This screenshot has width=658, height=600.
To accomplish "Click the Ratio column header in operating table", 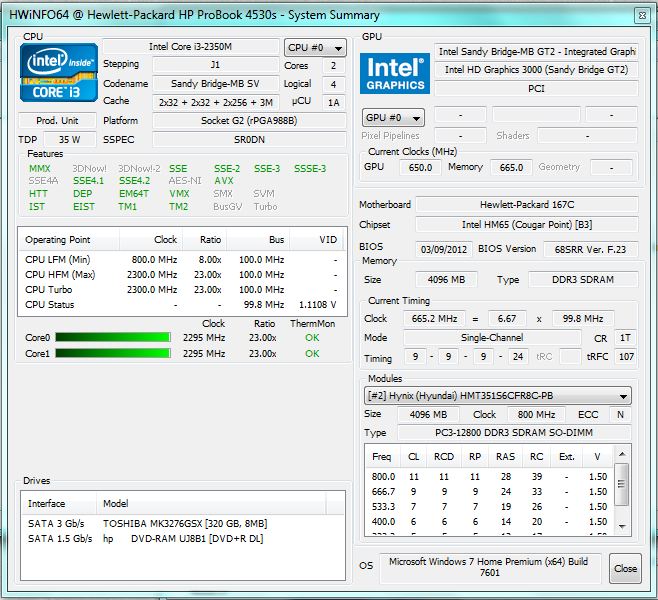I will [x=205, y=240].
